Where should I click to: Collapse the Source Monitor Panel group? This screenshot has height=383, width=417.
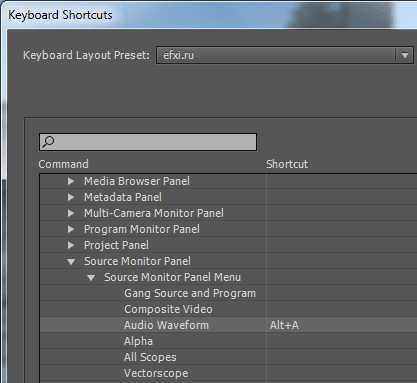(x=71, y=262)
